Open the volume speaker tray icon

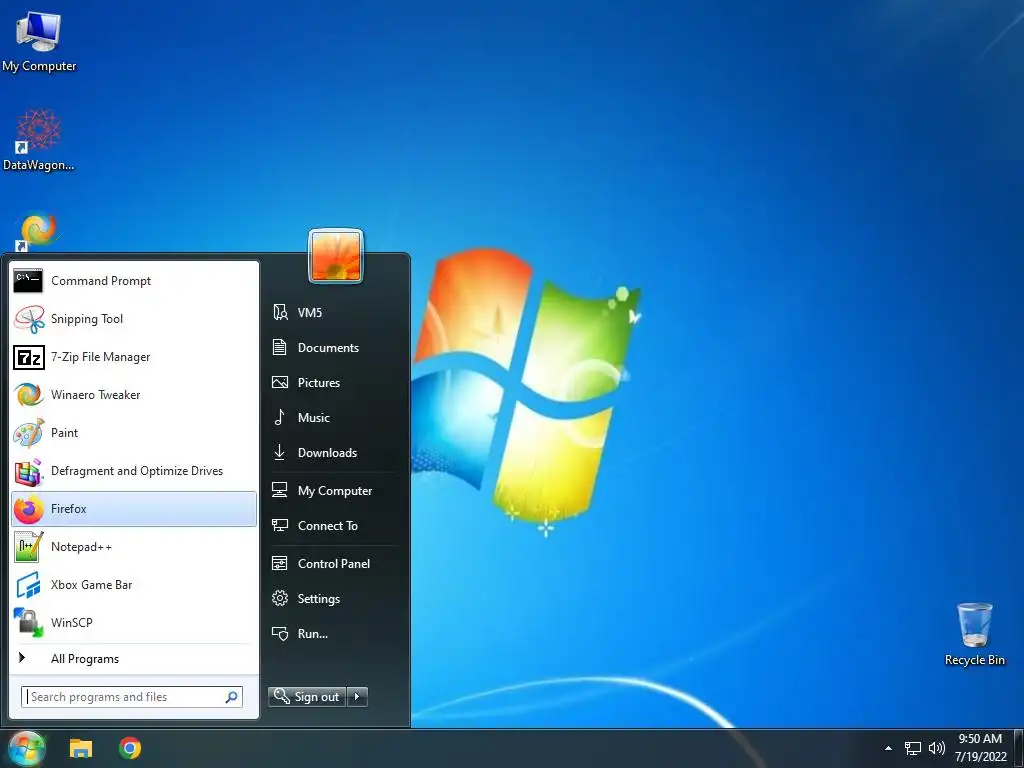(x=936, y=748)
